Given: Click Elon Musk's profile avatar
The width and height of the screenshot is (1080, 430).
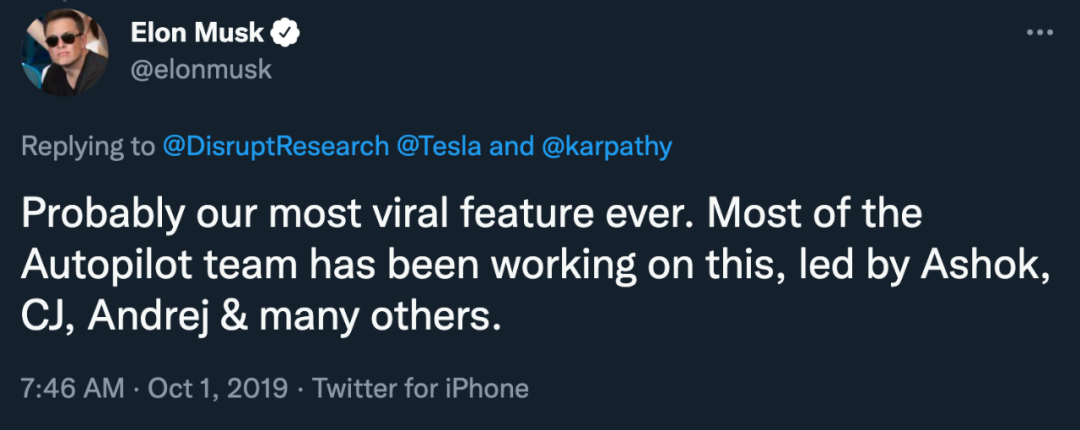Looking at the screenshot, I should pos(65,52).
